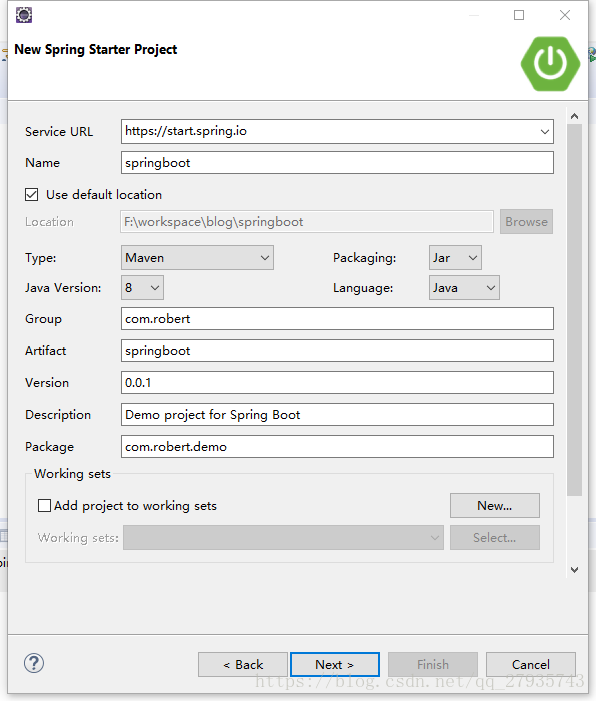This screenshot has width=596, height=701.
Task: Focus the Package field com.robert.demo
Action: pos(337,447)
